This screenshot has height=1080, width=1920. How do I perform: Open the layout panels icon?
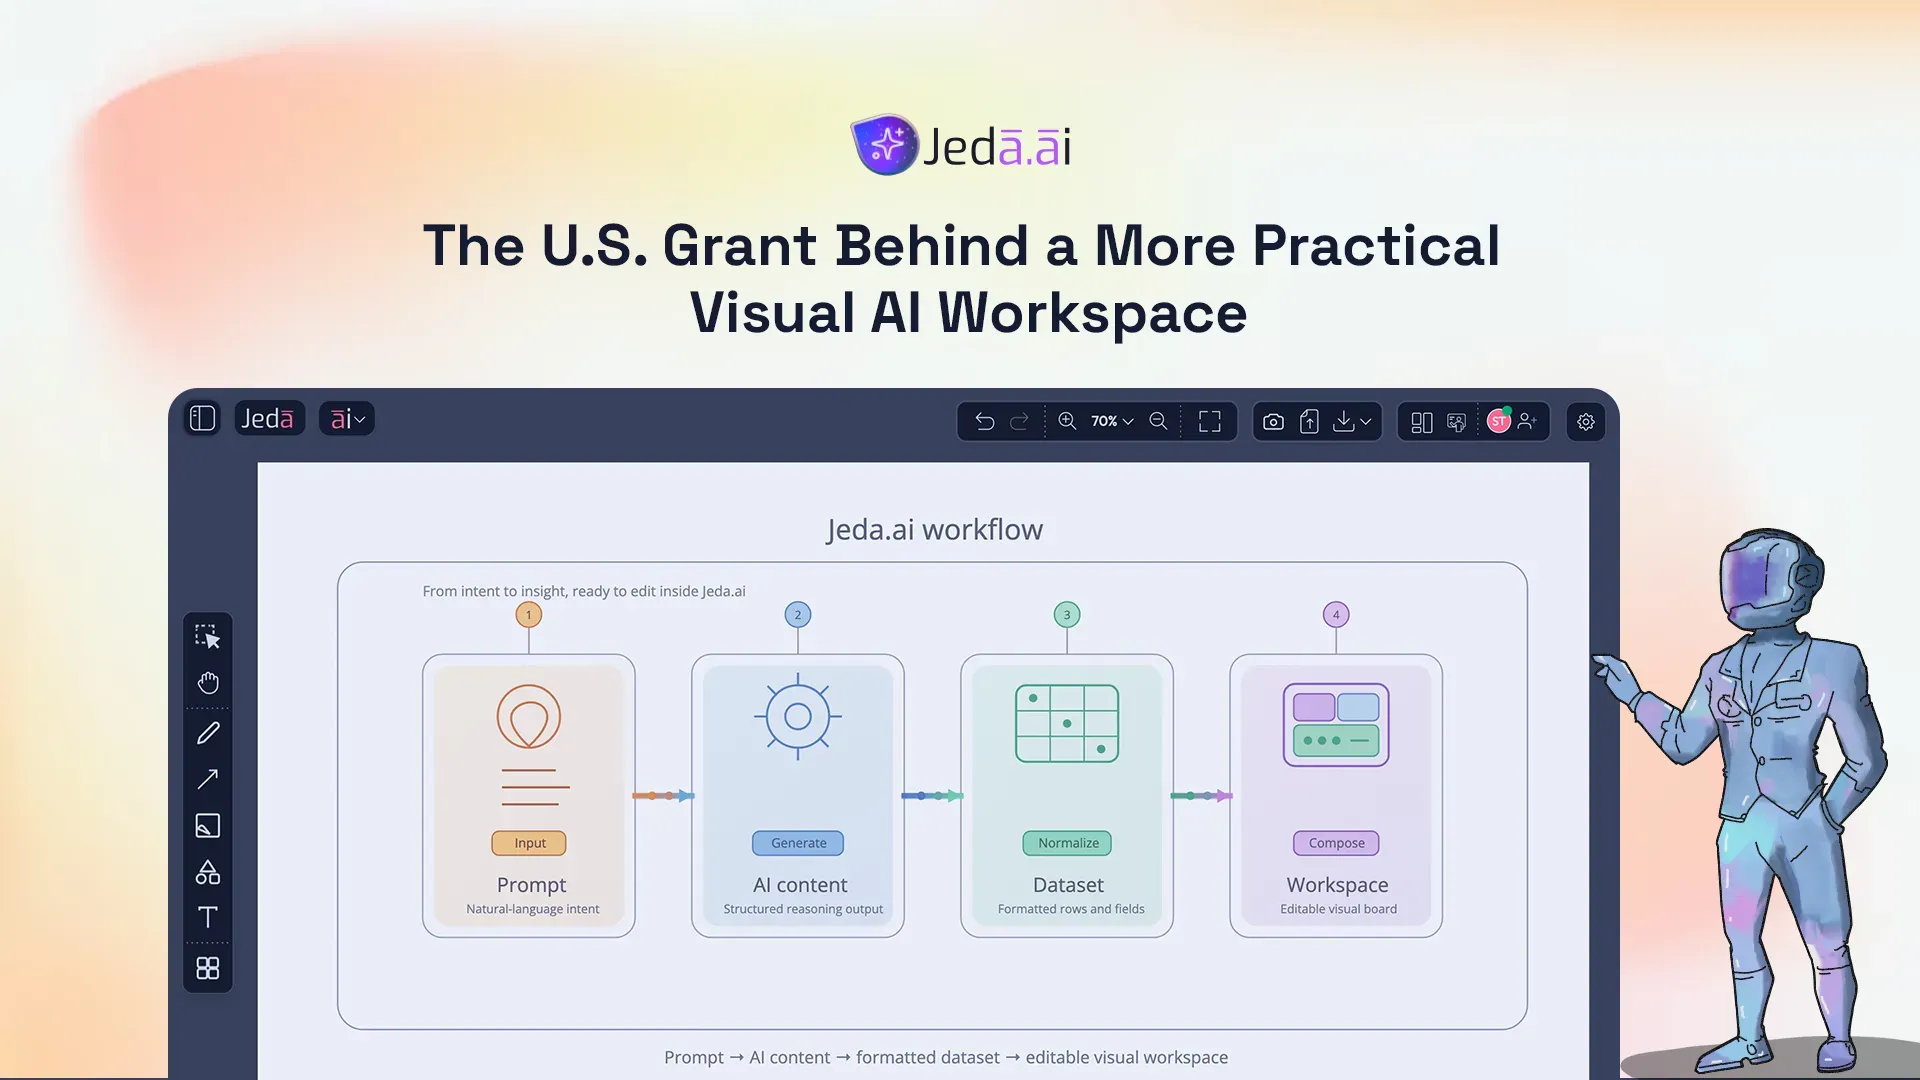tap(1421, 422)
